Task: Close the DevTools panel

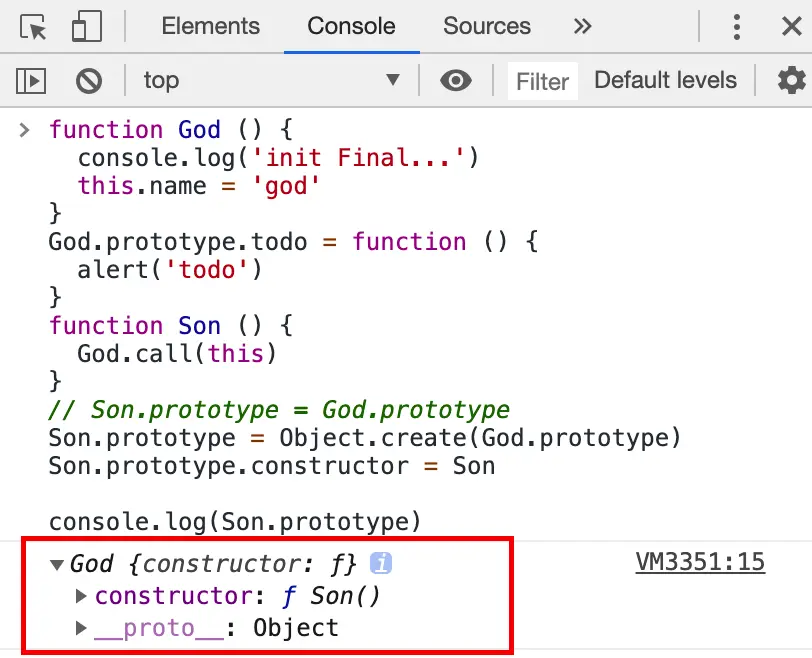Action: (791, 27)
